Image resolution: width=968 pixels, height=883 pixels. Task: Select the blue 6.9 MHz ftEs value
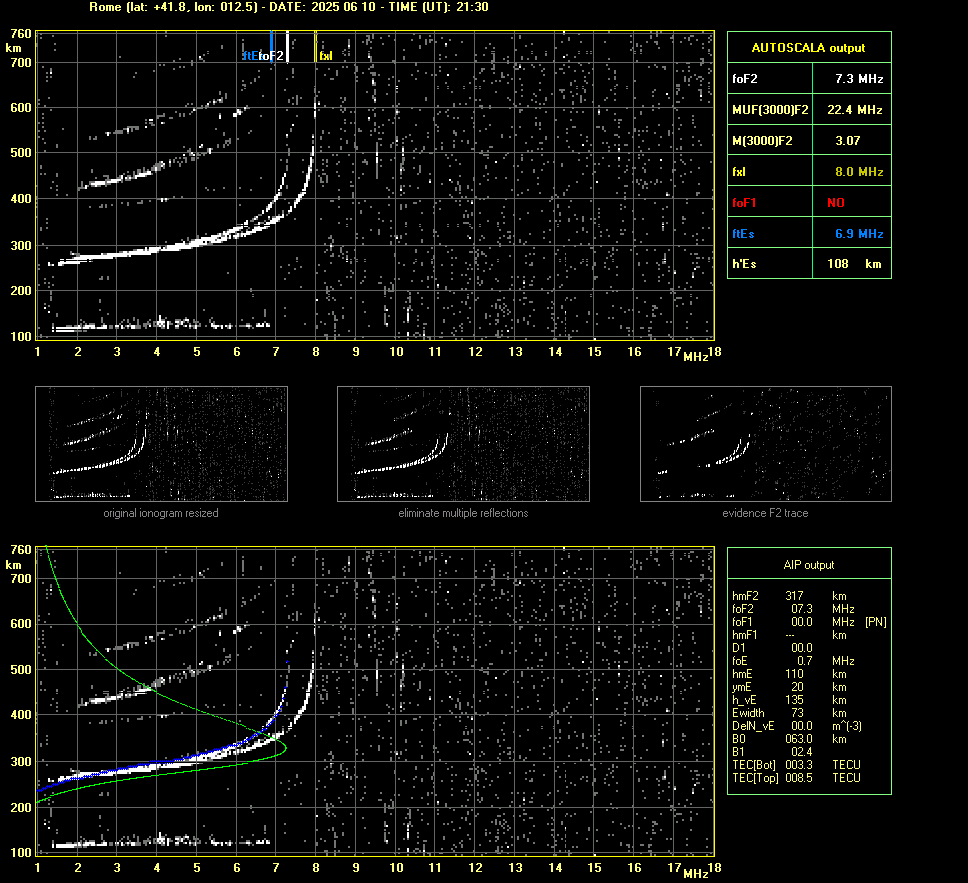point(859,233)
